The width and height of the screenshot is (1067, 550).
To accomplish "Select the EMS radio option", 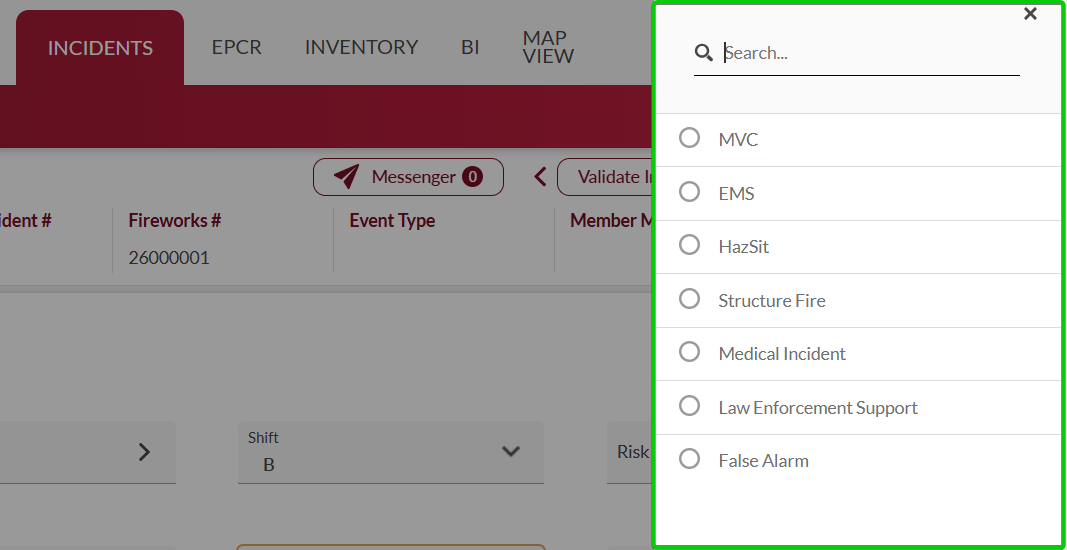I will coord(690,192).
